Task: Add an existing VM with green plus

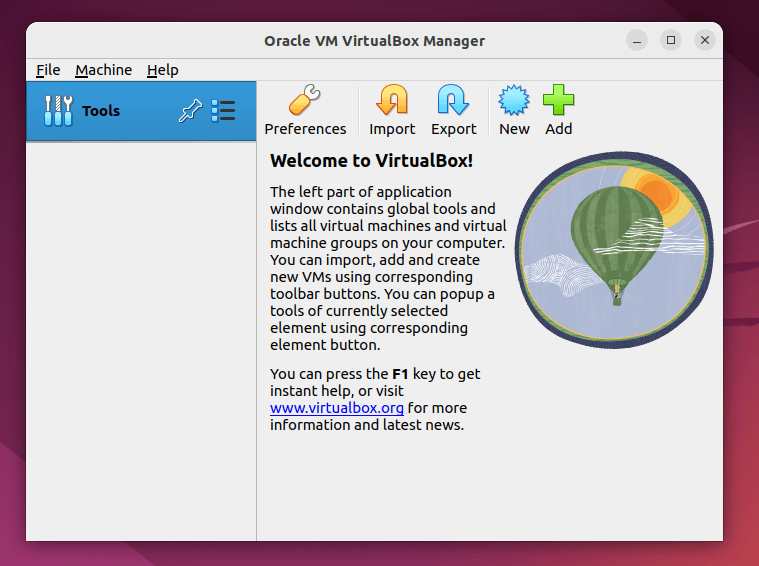Action: (559, 110)
